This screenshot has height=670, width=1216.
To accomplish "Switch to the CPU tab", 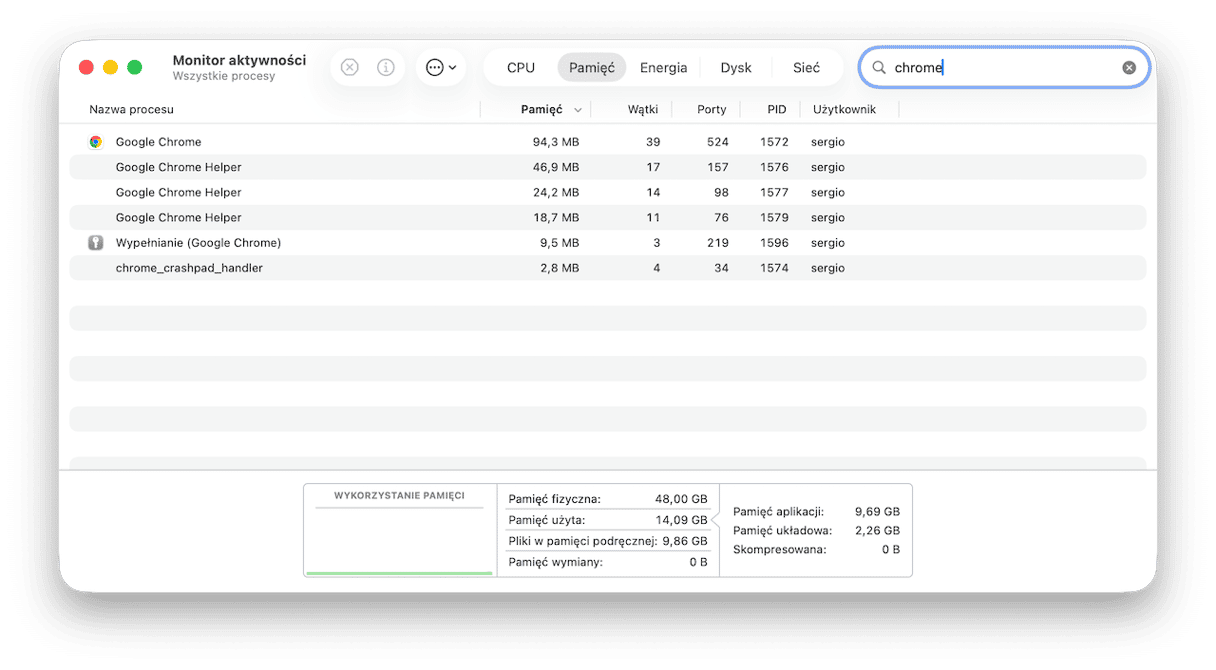I will pyautogui.click(x=521, y=68).
